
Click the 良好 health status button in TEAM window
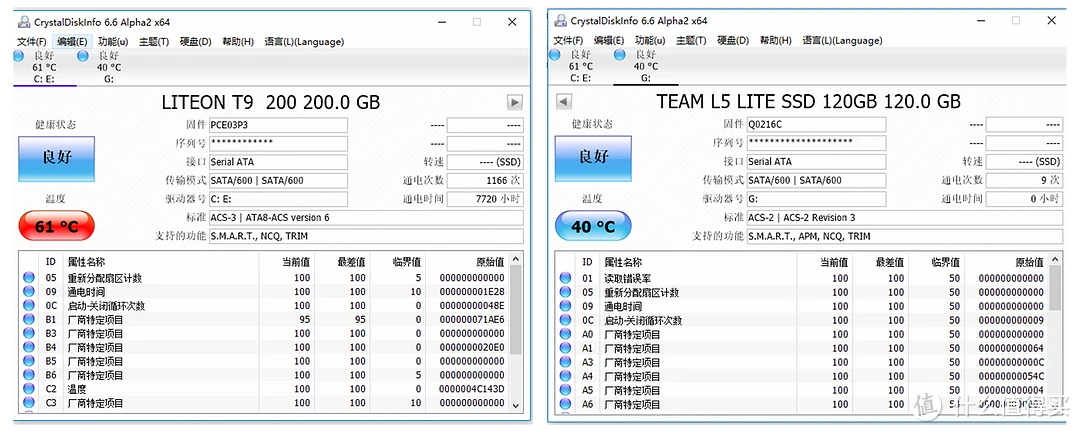pyautogui.click(x=593, y=159)
